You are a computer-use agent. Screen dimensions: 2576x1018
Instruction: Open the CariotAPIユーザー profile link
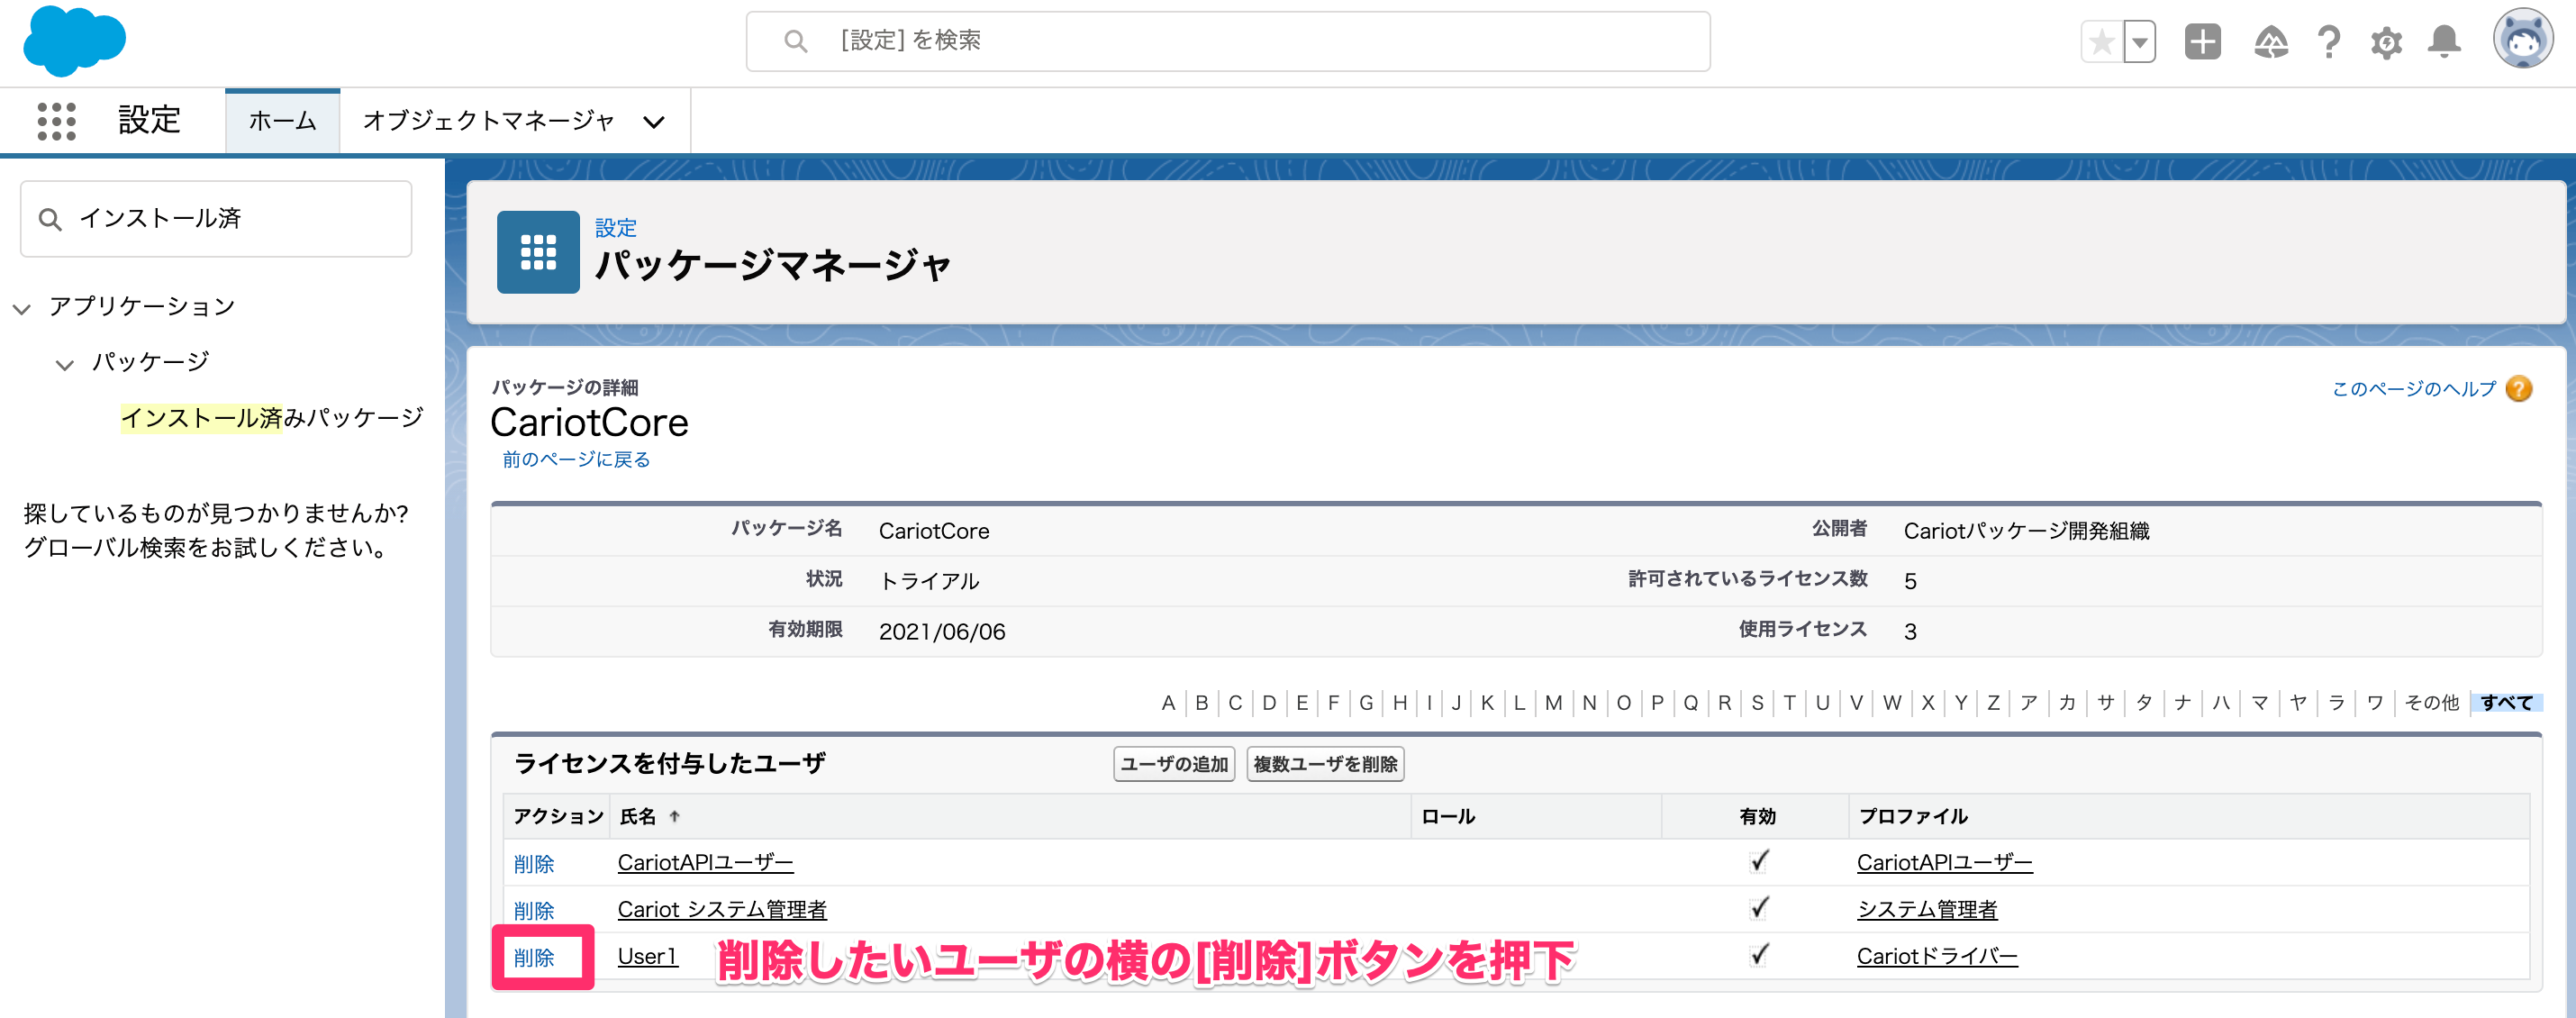1944,862
